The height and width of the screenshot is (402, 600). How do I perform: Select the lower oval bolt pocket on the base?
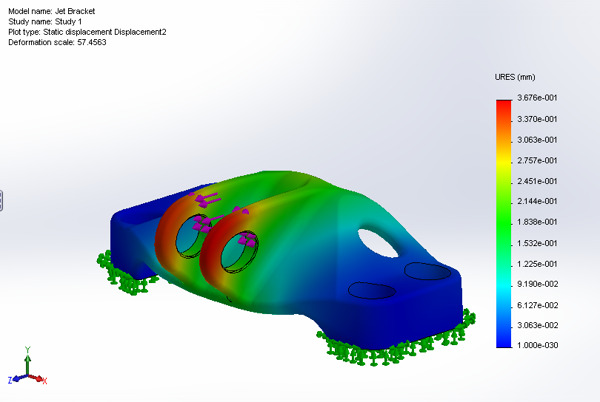(372, 290)
